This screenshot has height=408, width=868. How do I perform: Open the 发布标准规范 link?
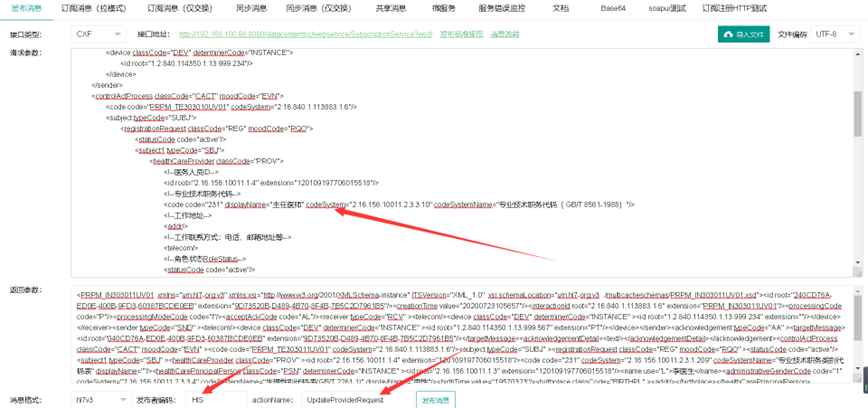pyautogui.click(x=461, y=34)
